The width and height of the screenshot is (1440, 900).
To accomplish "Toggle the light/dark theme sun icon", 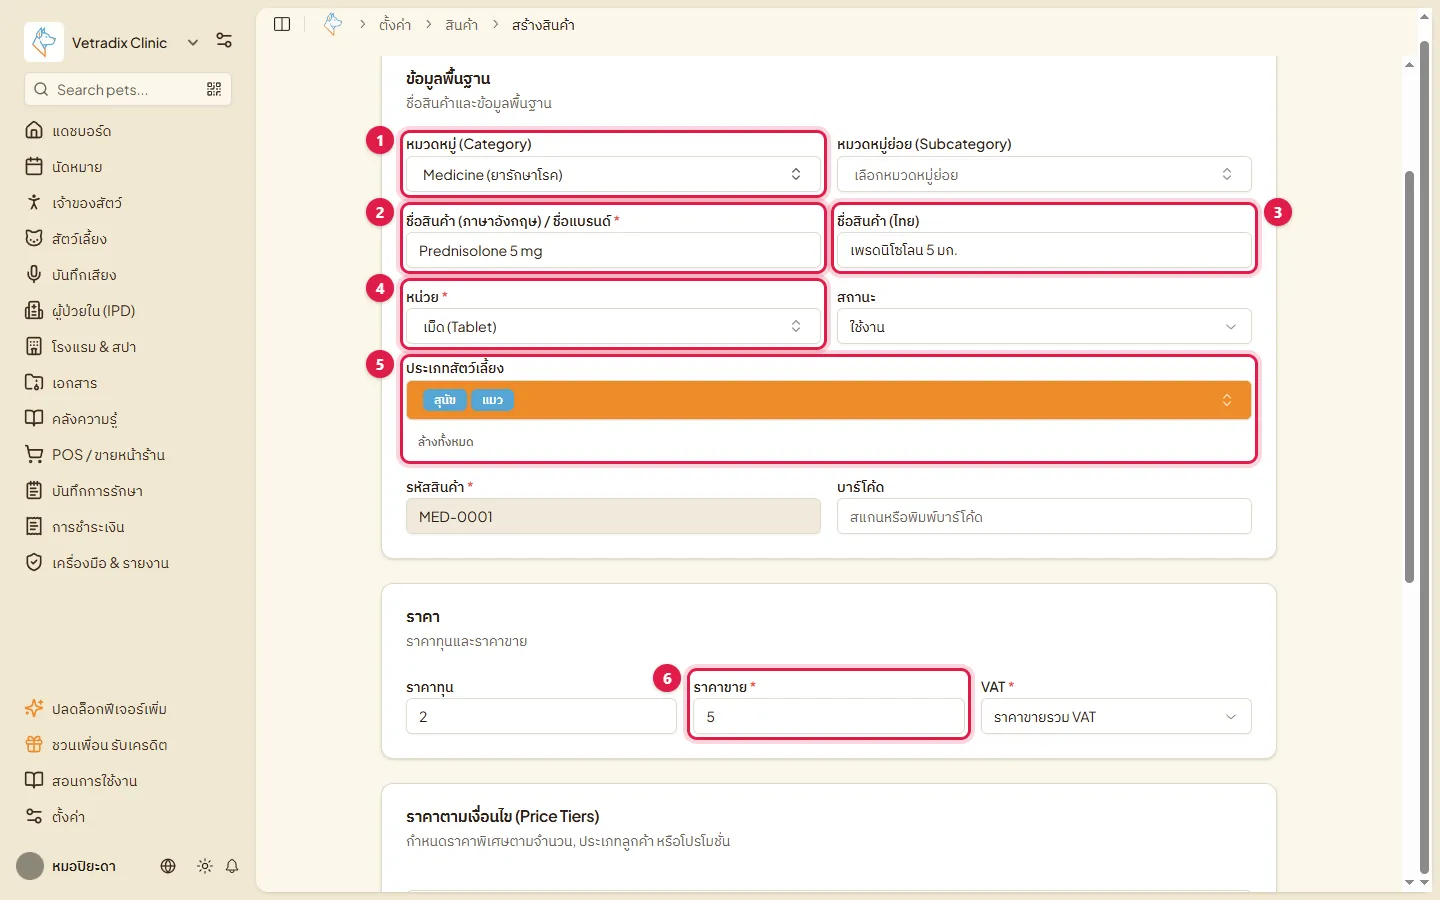I will (205, 866).
